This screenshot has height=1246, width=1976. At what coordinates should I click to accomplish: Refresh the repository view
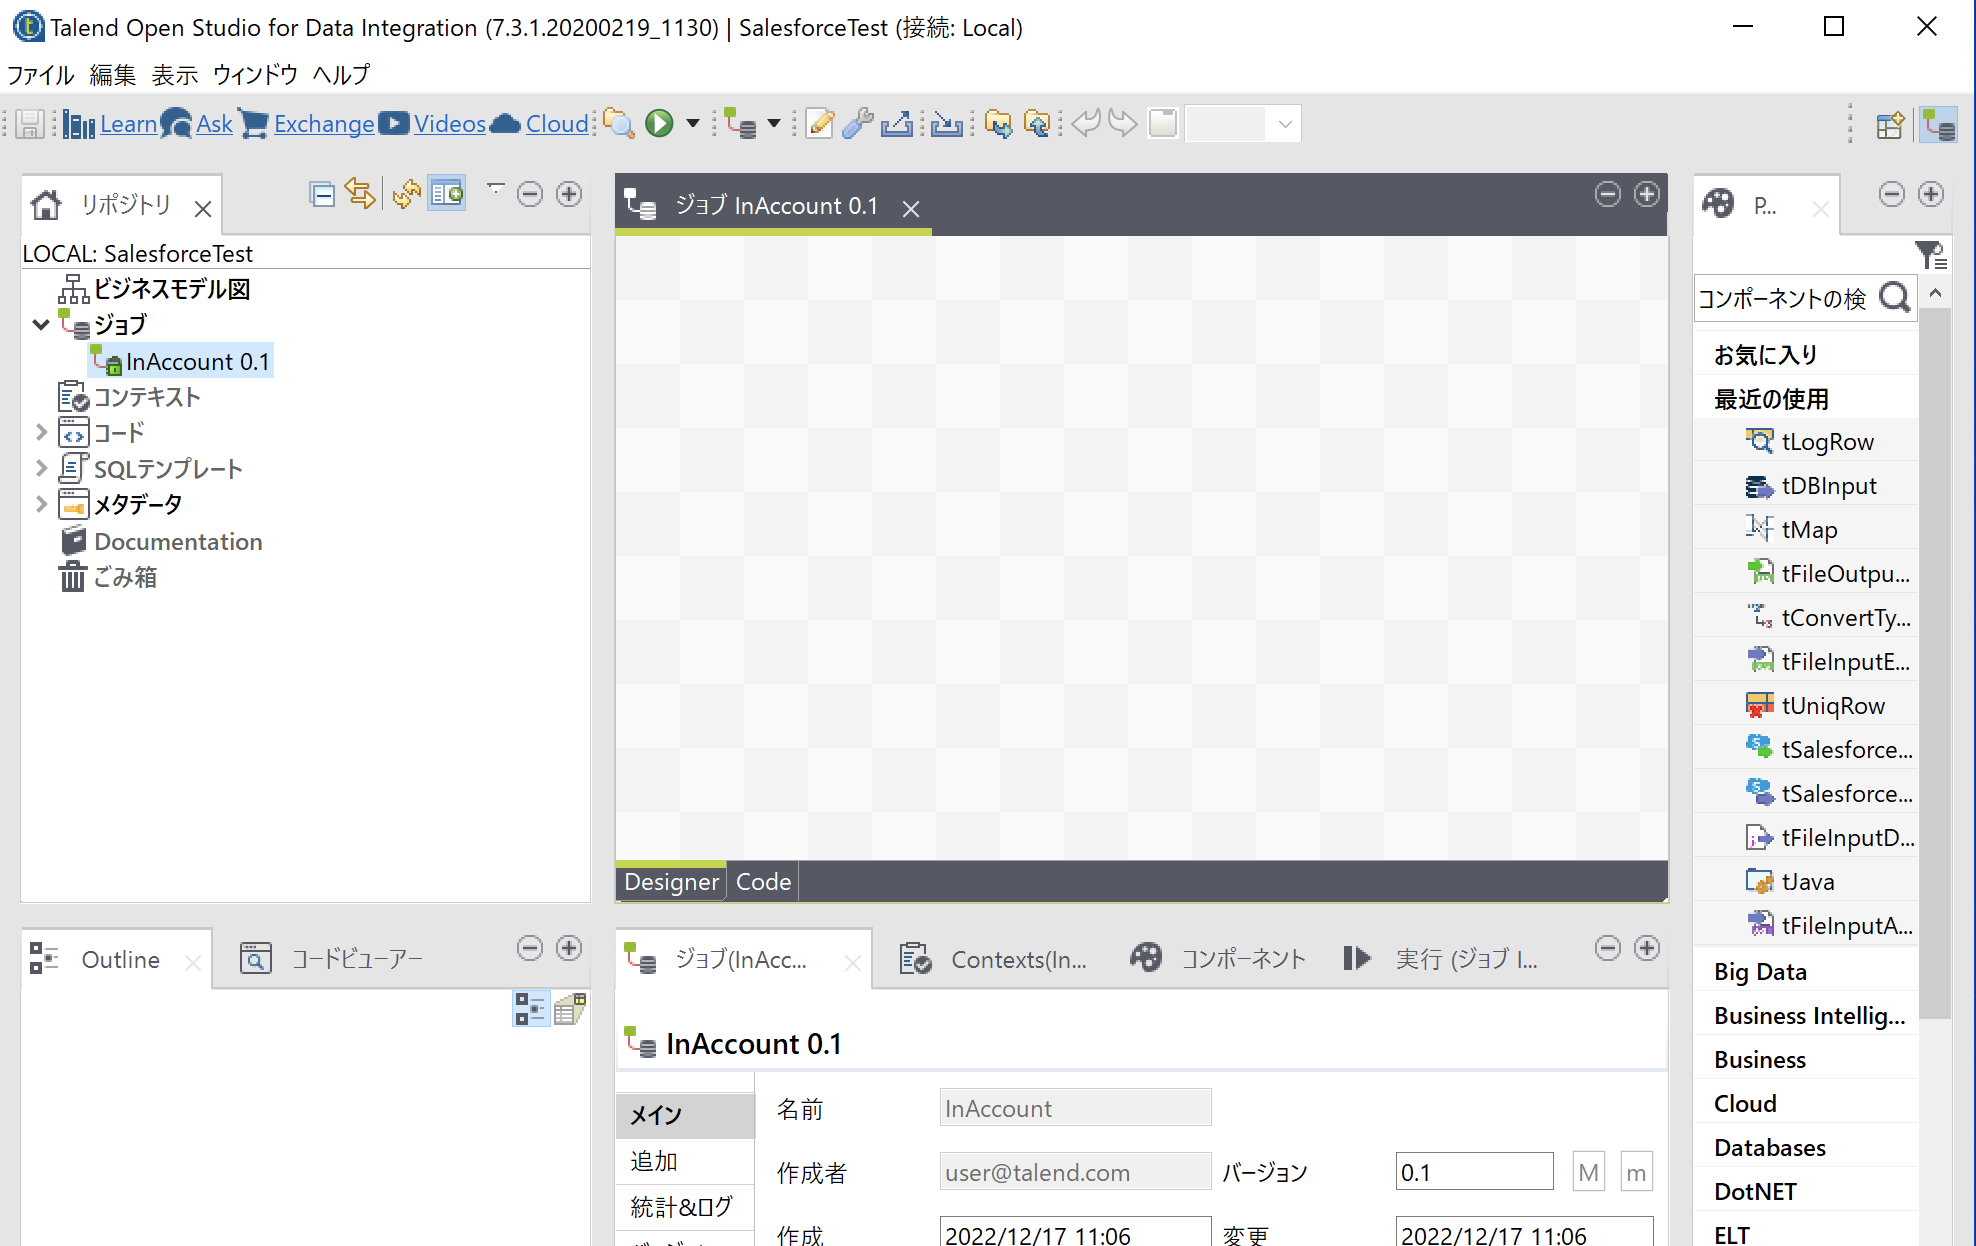point(405,193)
